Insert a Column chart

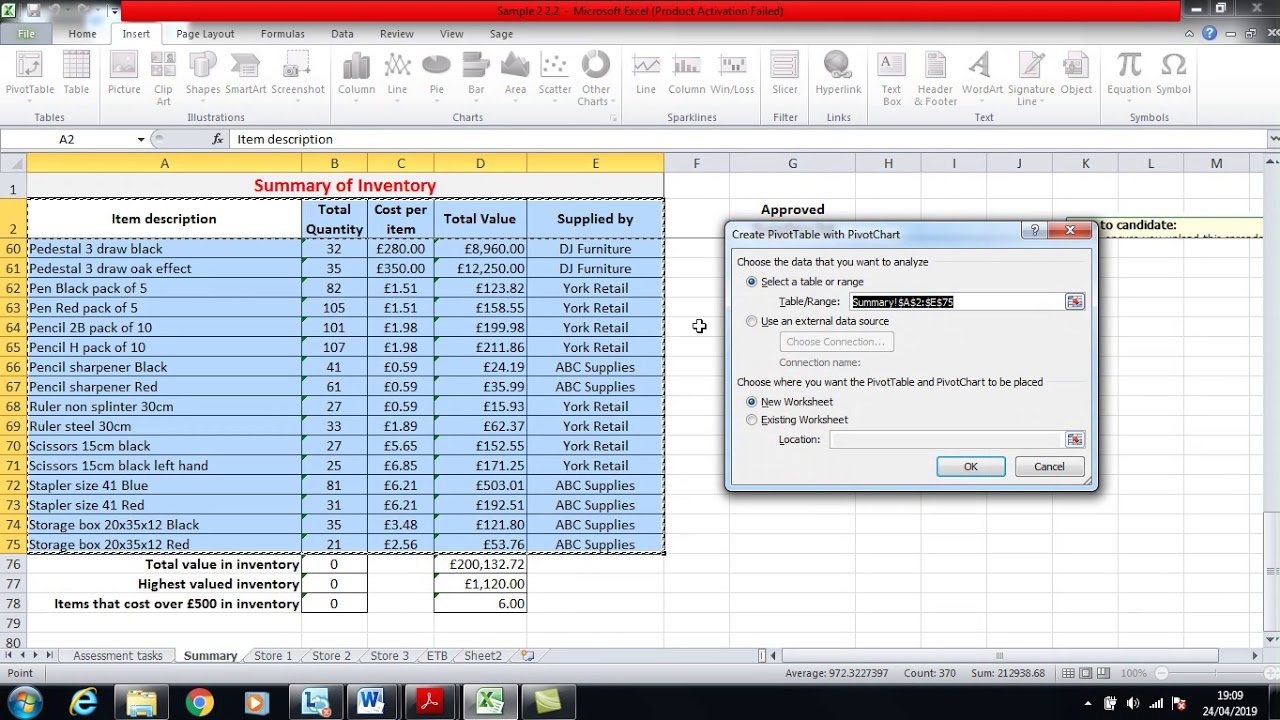356,78
